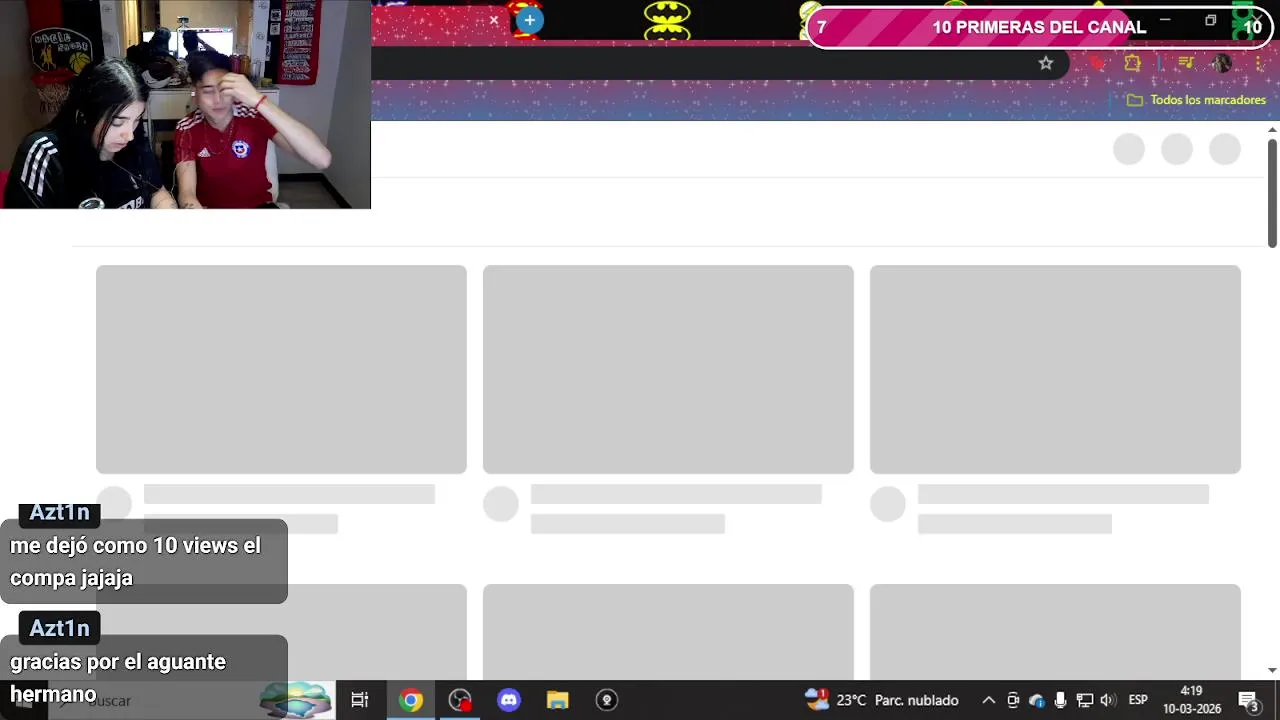Open the volume speaker icon
Screen dimensions: 1280x720
point(1107,700)
